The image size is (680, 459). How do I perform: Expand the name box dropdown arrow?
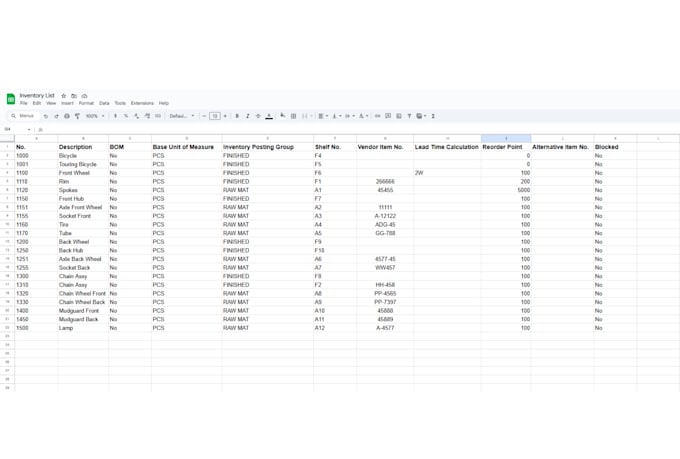(29, 130)
